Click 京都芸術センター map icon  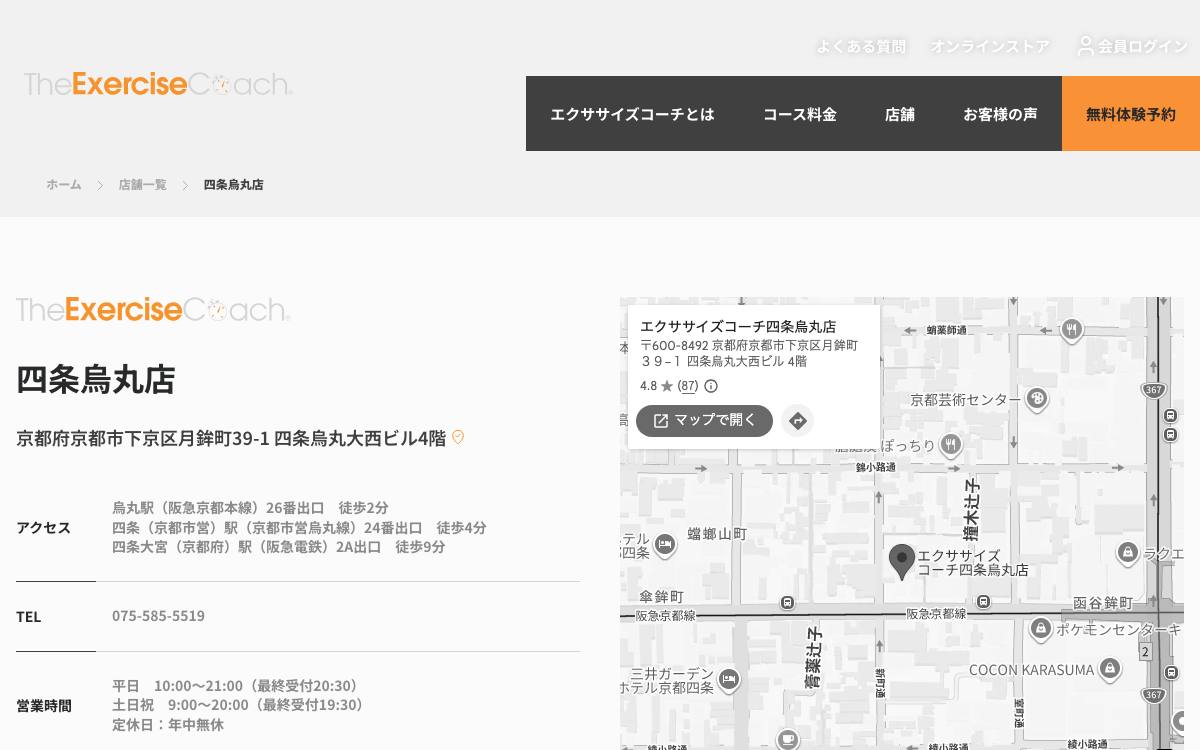(1036, 399)
